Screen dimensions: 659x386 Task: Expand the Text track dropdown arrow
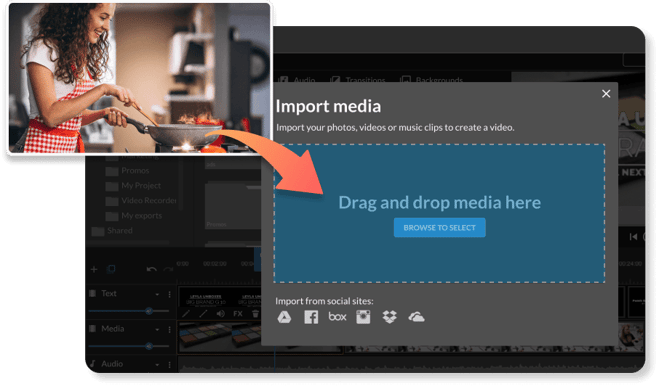(157, 294)
